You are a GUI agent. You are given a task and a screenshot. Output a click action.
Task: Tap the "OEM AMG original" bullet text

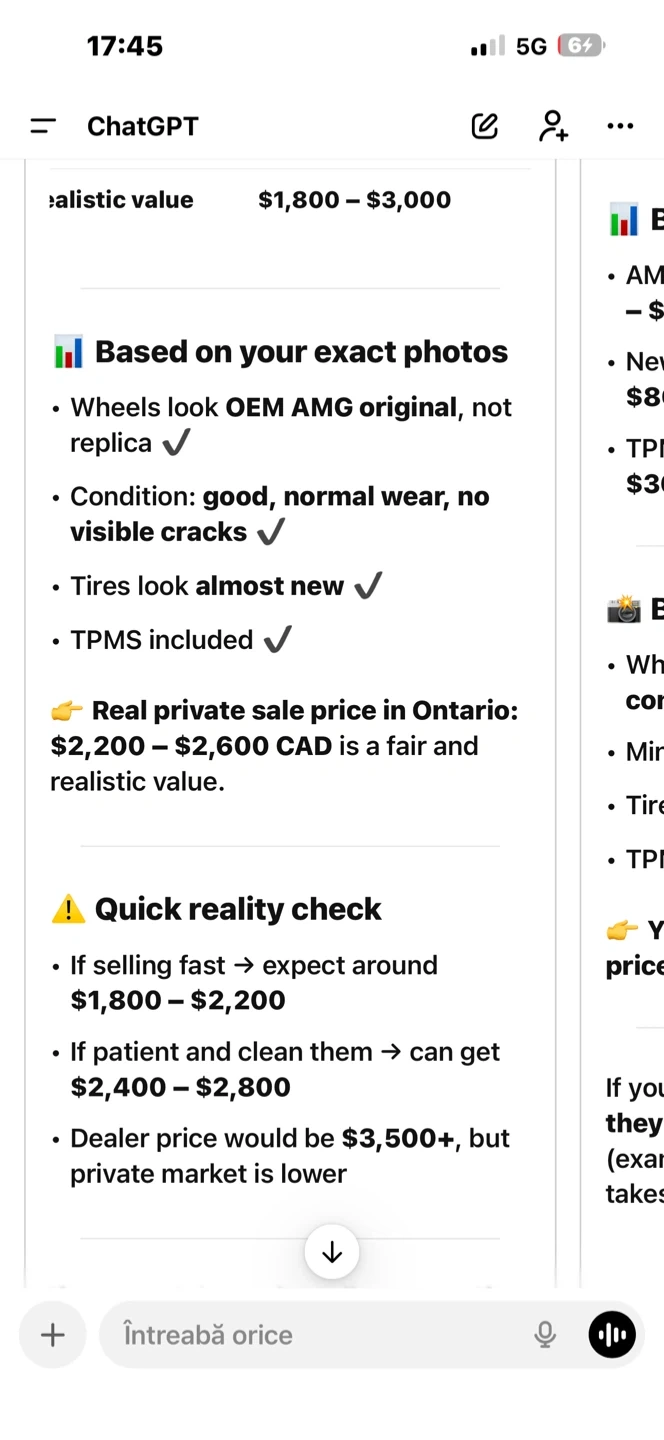coord(340,408)
